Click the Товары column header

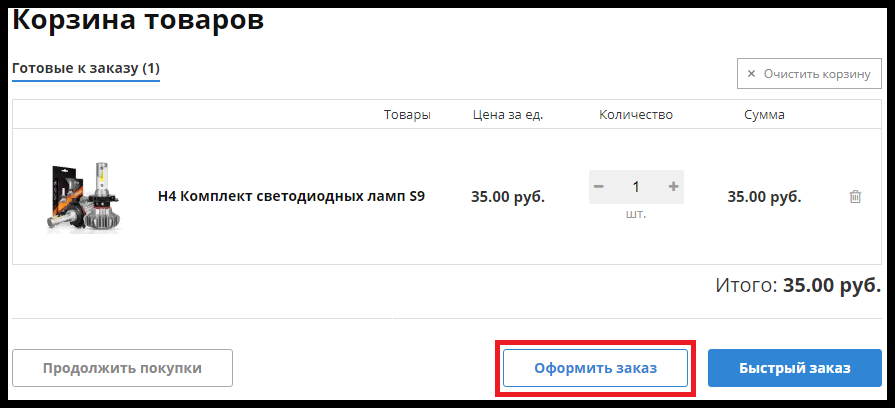tap(407, 115)
